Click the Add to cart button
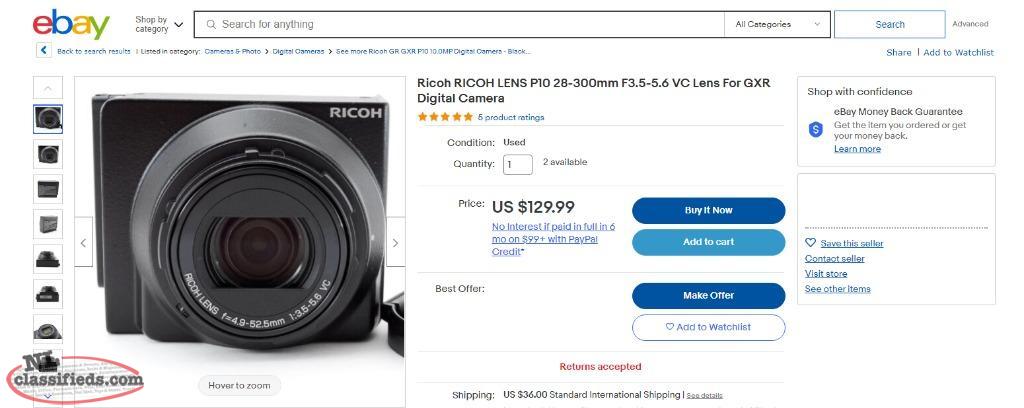Screen dimensions: 1024x408 click(x=709, y=242)
